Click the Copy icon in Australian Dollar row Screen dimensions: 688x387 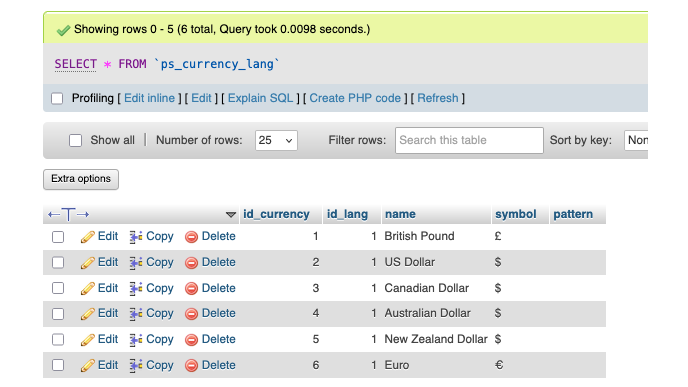[136, 314]
